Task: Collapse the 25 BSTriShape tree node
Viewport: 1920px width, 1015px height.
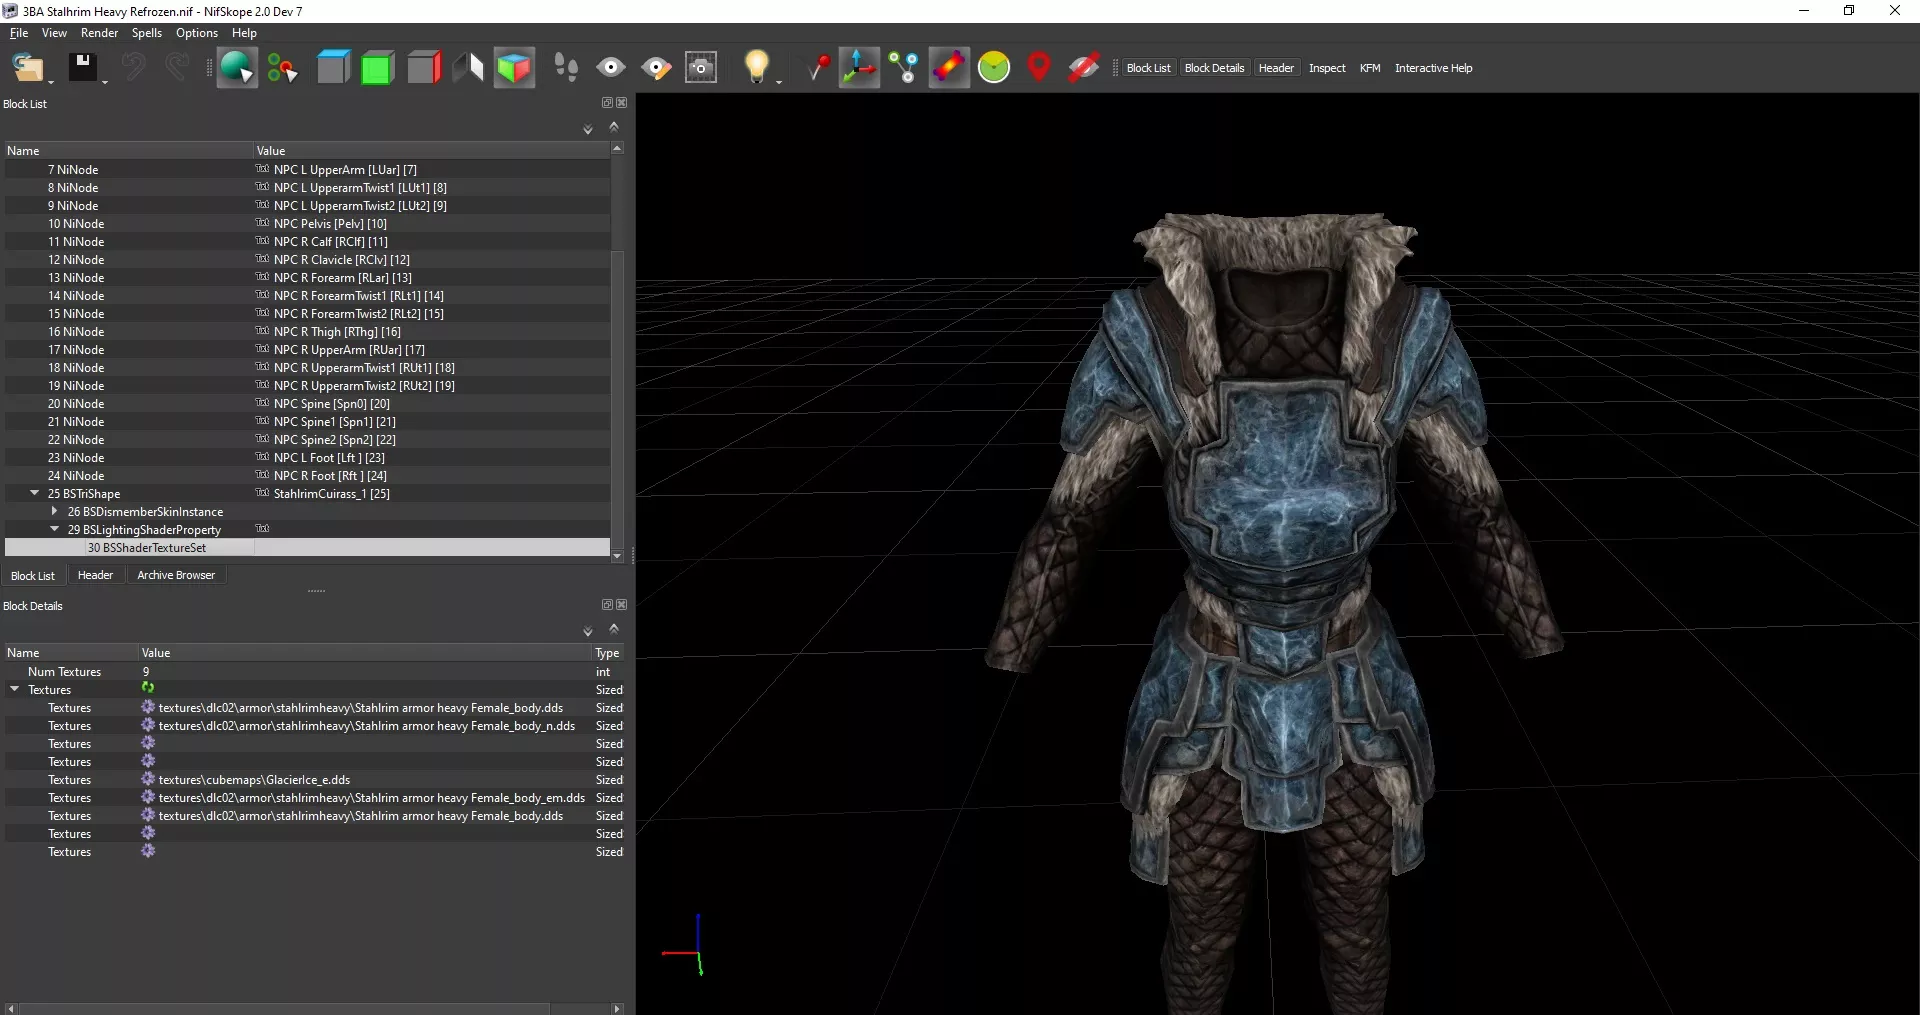Action: click(35, 493)
